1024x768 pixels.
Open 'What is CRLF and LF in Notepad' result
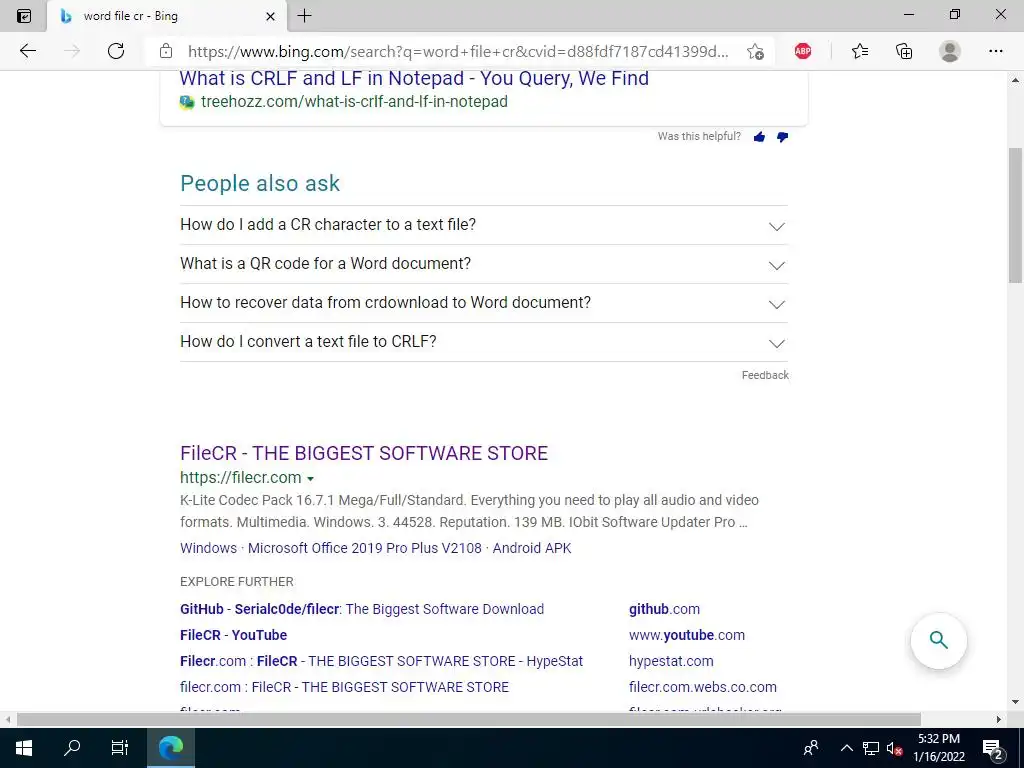[x=414, y=78]
